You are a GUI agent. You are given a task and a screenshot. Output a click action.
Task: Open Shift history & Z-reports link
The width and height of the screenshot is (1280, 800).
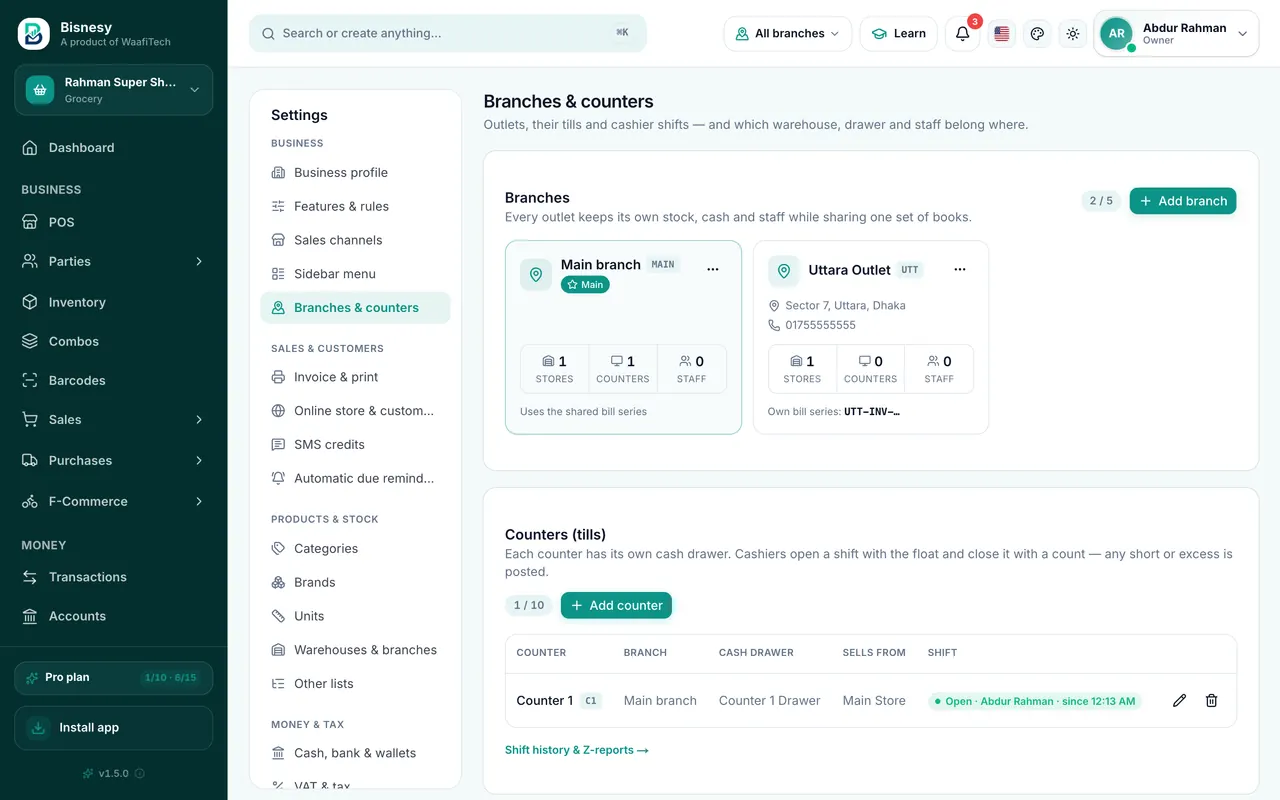pyautogui.click(x=577, y=750)
